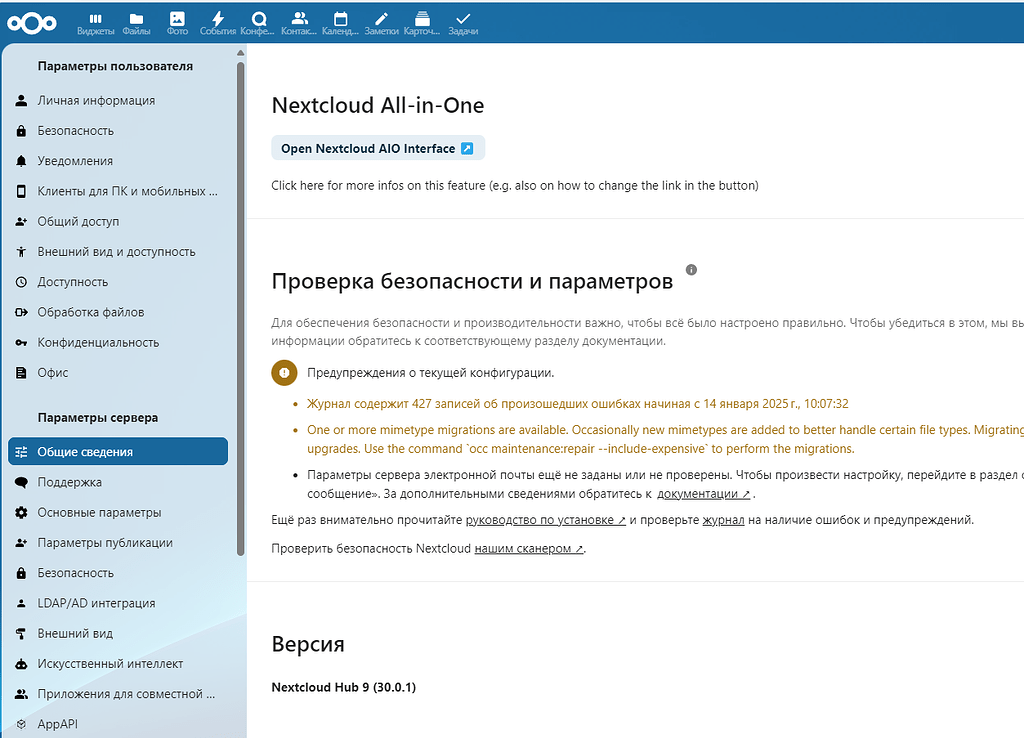Click the Nextcloud logo
Viewport: 1024px width, 738px height.
(x=31, y=22)
